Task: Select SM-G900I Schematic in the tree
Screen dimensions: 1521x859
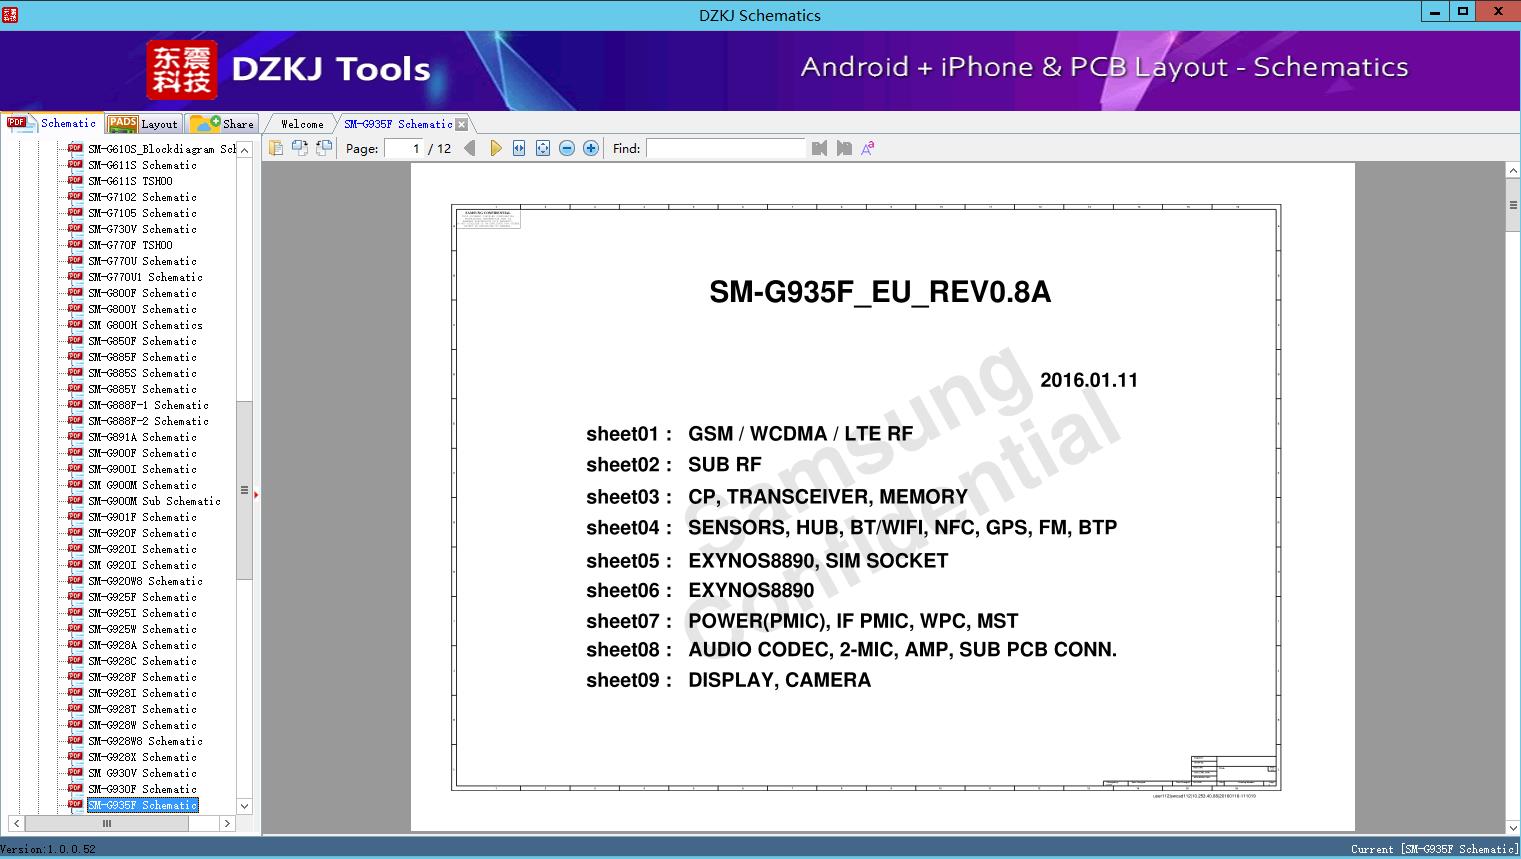Action: pyautogui.click(x=142, y=469)
